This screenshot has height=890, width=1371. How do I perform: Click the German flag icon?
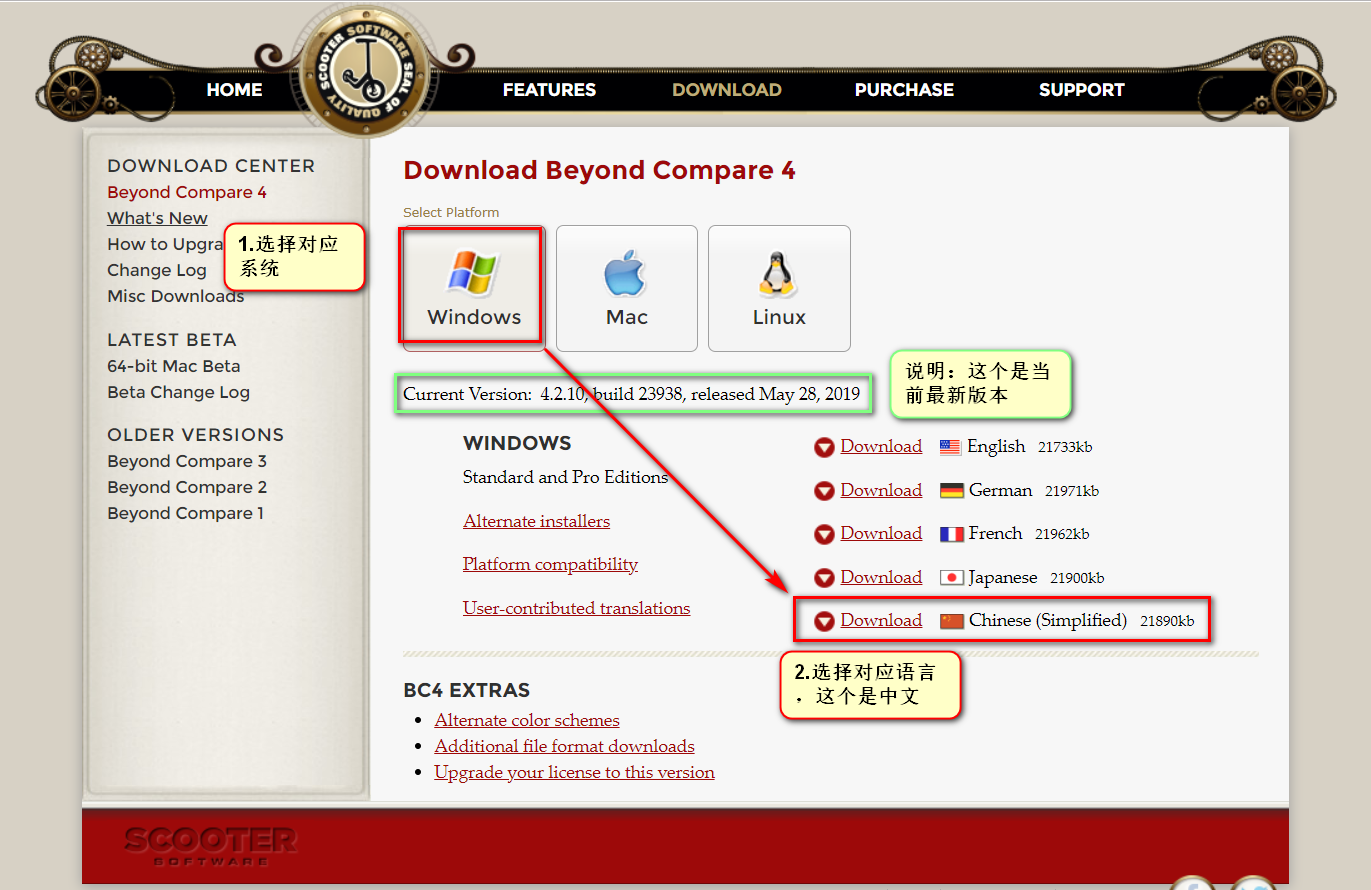(x=952, y=491)
